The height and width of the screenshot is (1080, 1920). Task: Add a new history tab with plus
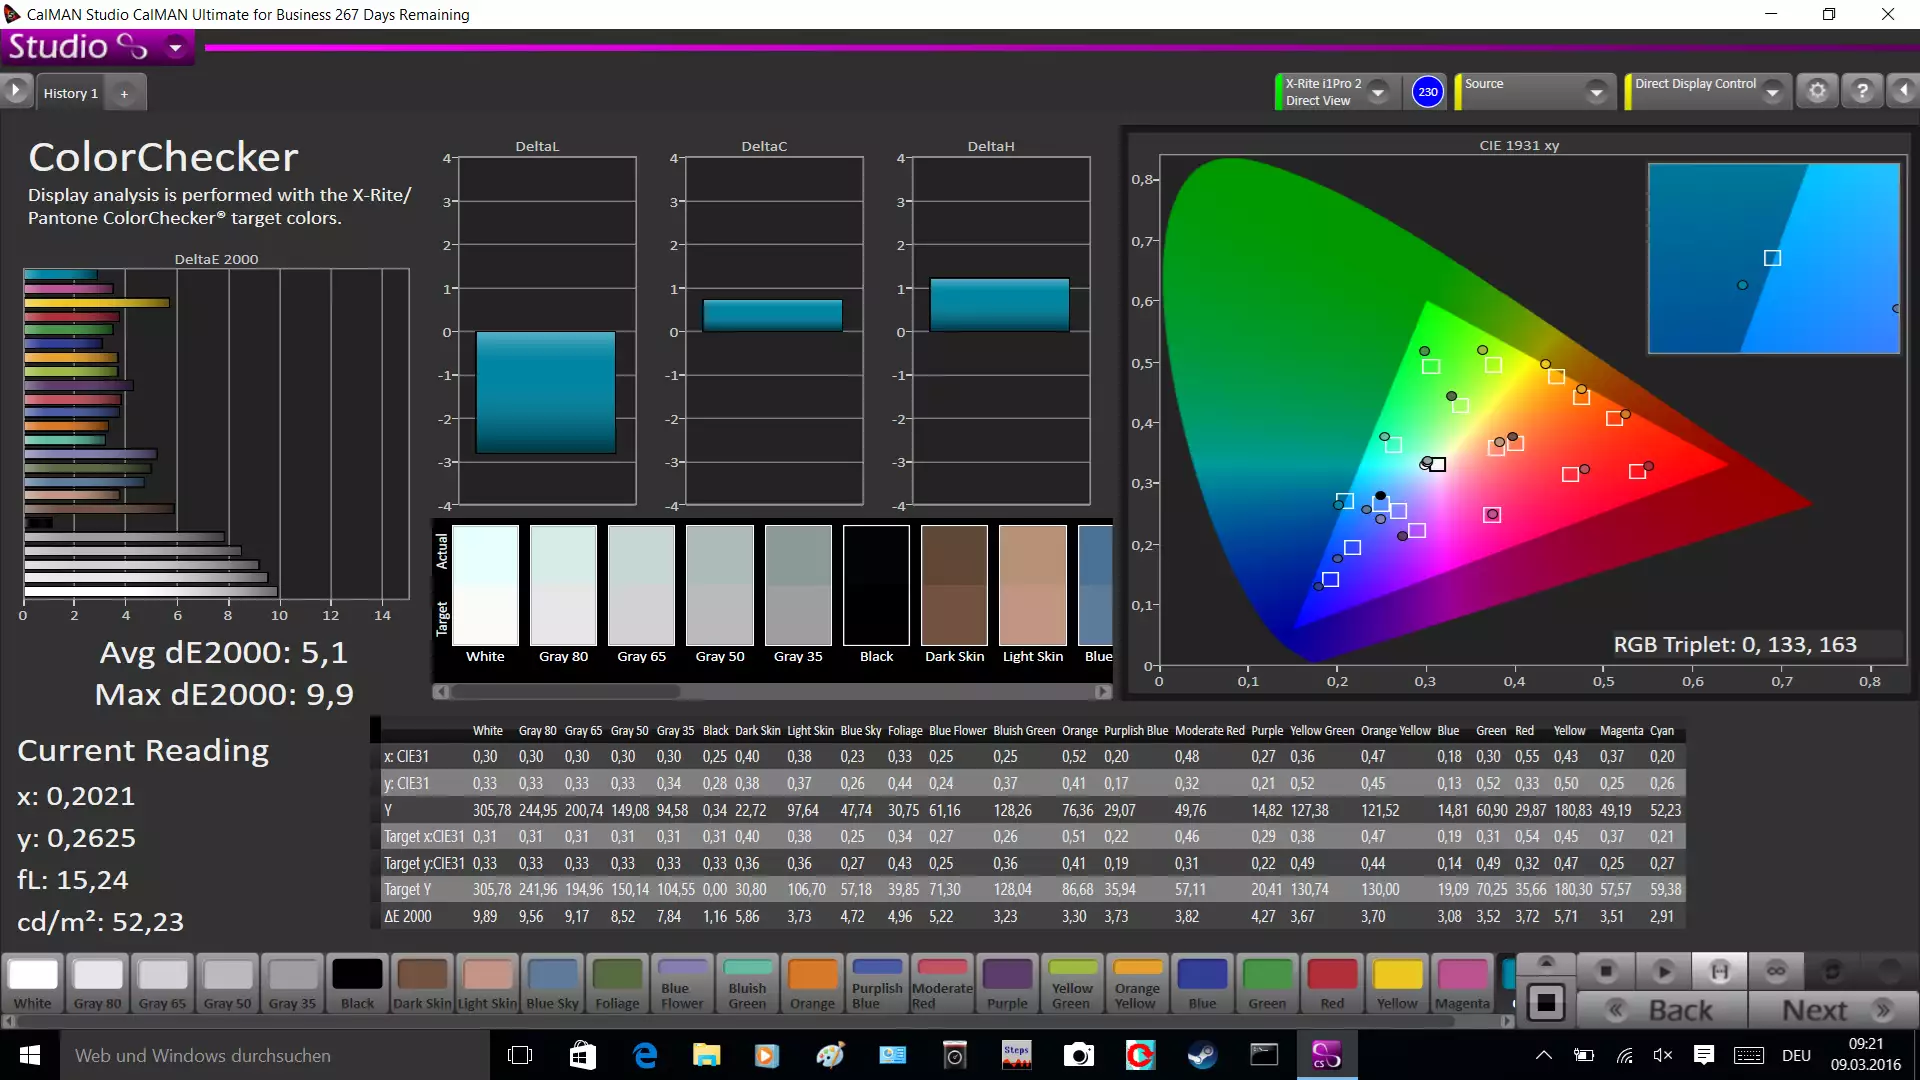124,93
